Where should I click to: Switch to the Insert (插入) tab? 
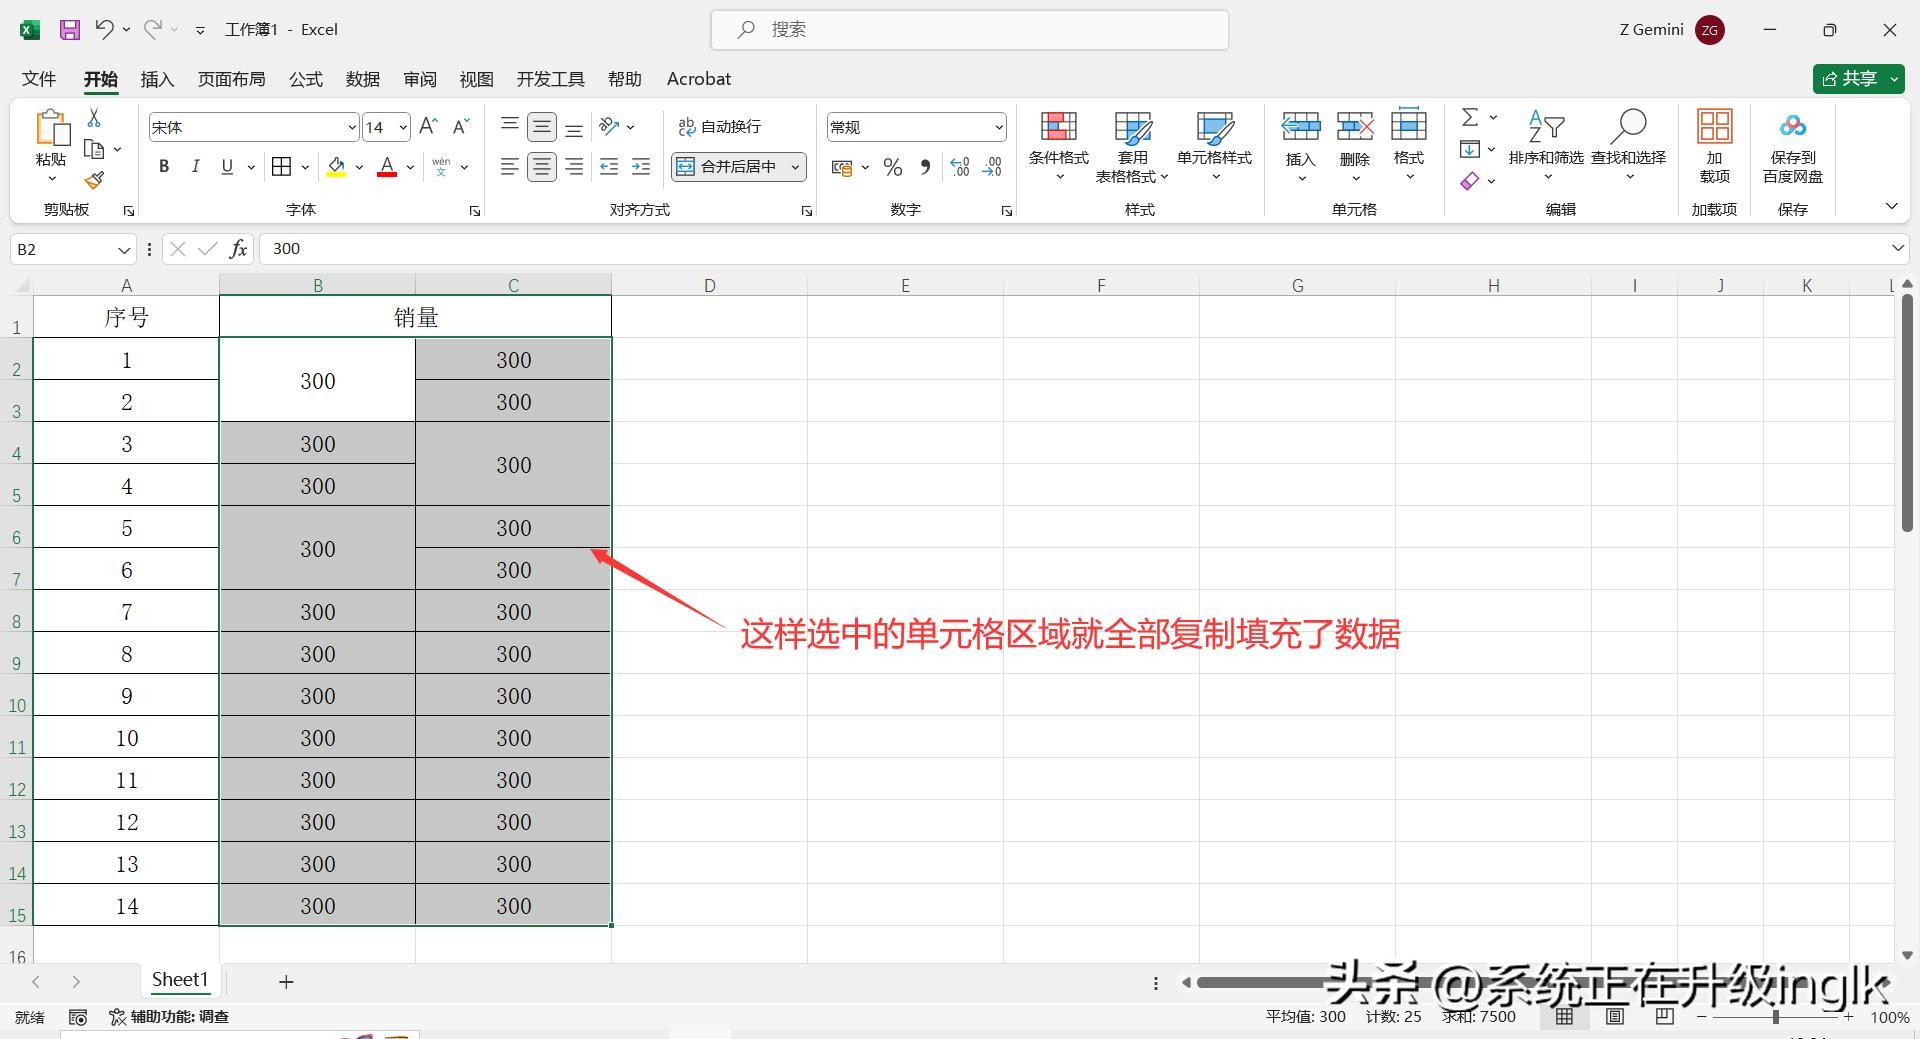[x=157, y=79]
